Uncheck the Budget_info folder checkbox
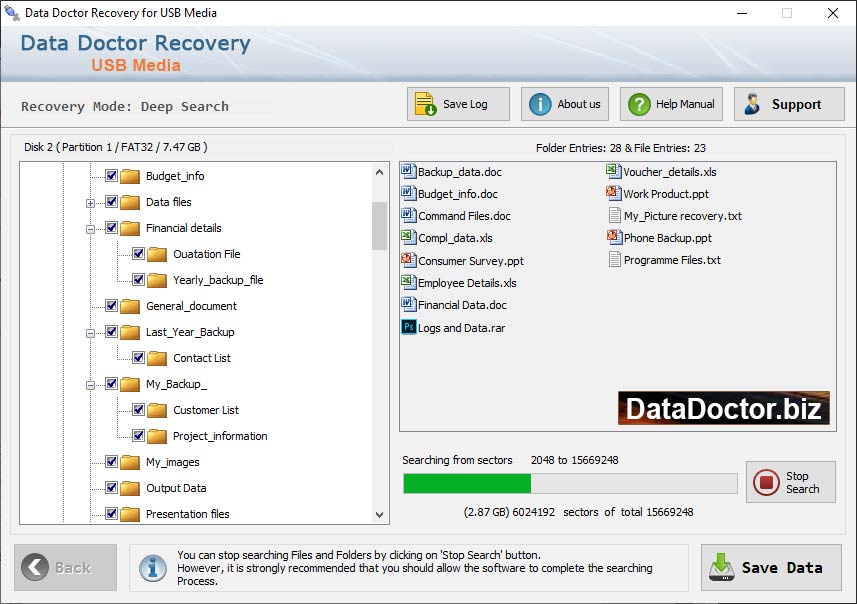857x604 pixels. click(x=112, y=176)
